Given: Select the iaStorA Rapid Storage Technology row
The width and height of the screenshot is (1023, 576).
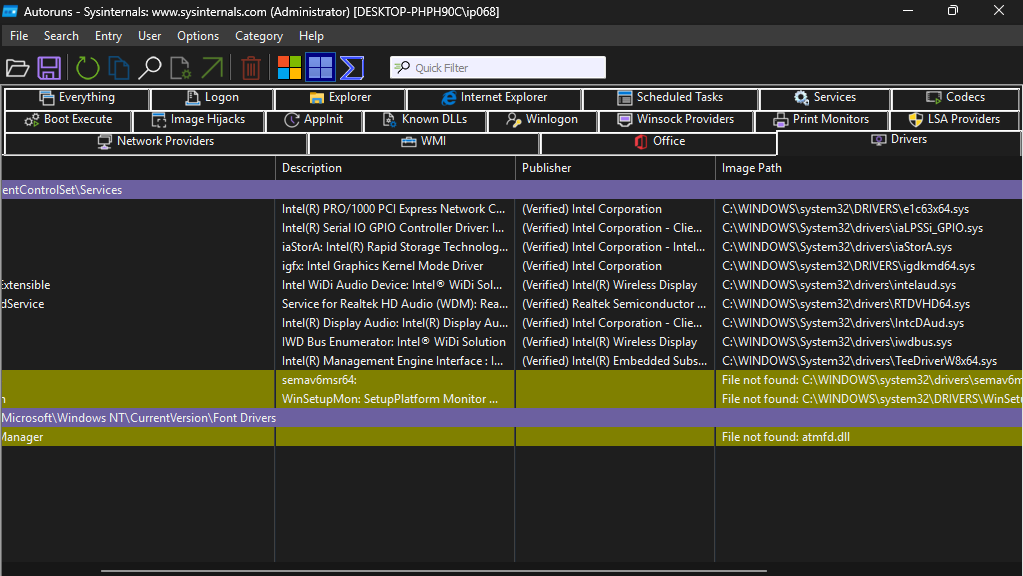Looking at the screenshot, I should (x=512, y=247).
